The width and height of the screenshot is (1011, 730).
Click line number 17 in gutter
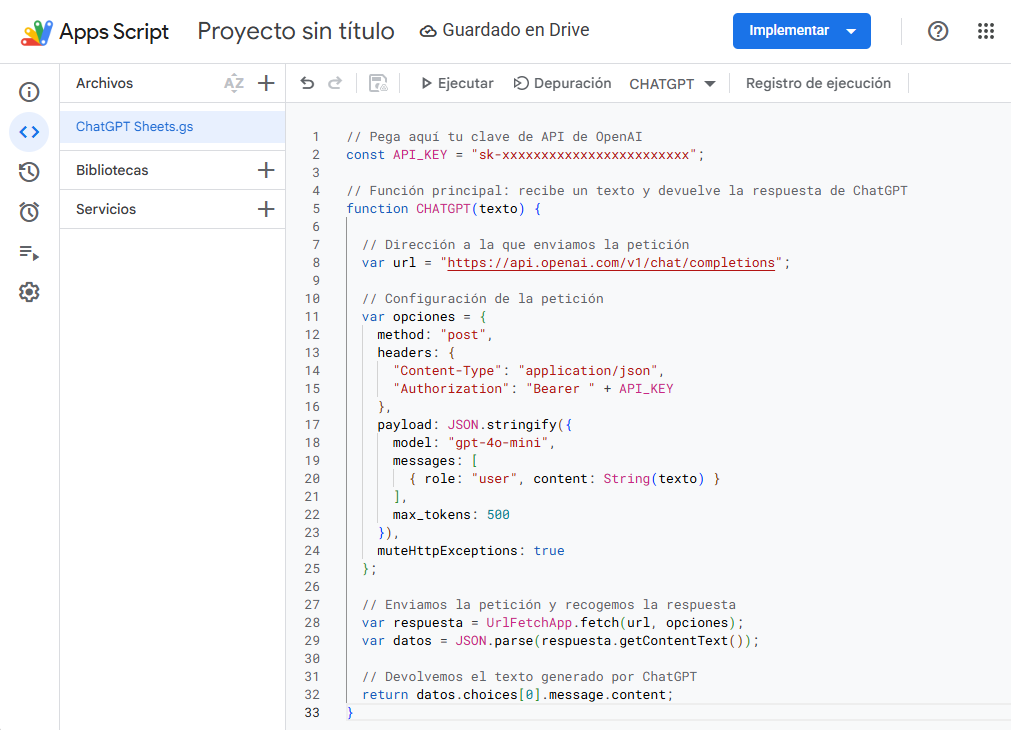point(312,425)
